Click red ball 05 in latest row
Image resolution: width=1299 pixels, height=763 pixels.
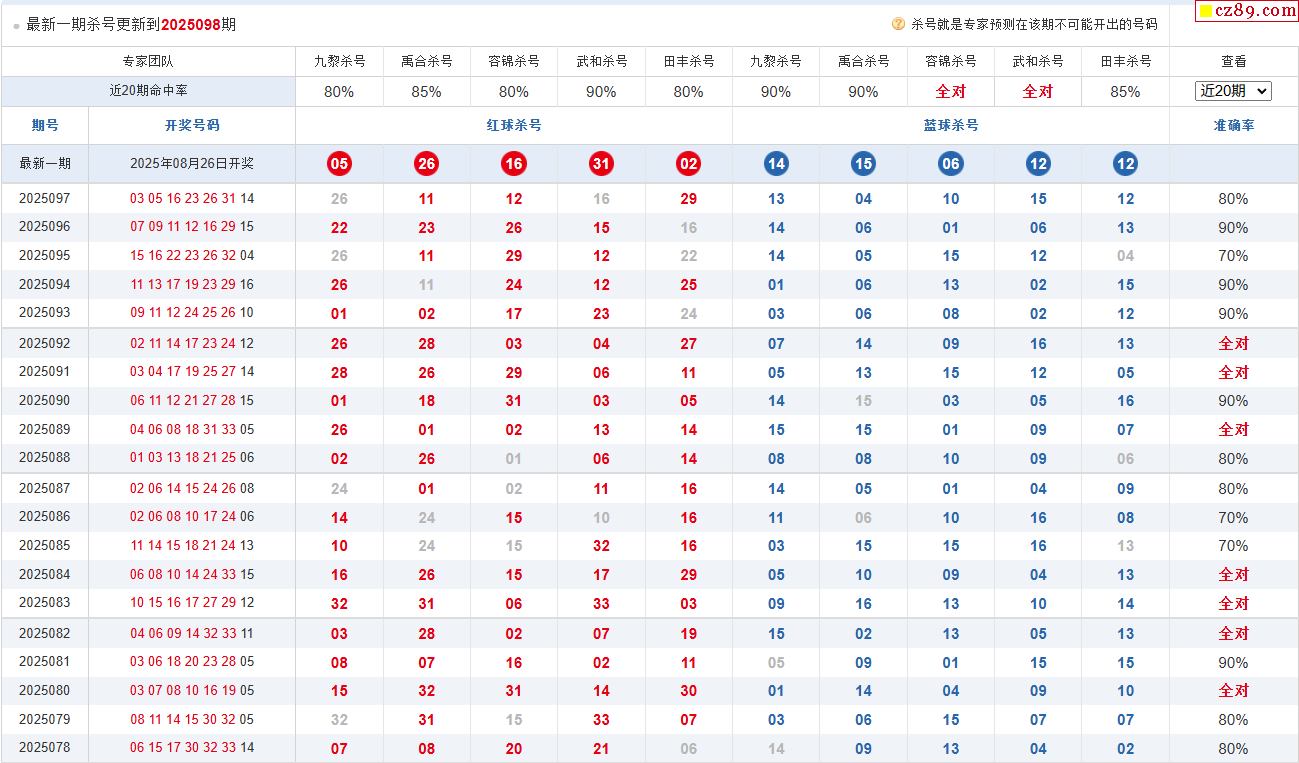(339, 164)
